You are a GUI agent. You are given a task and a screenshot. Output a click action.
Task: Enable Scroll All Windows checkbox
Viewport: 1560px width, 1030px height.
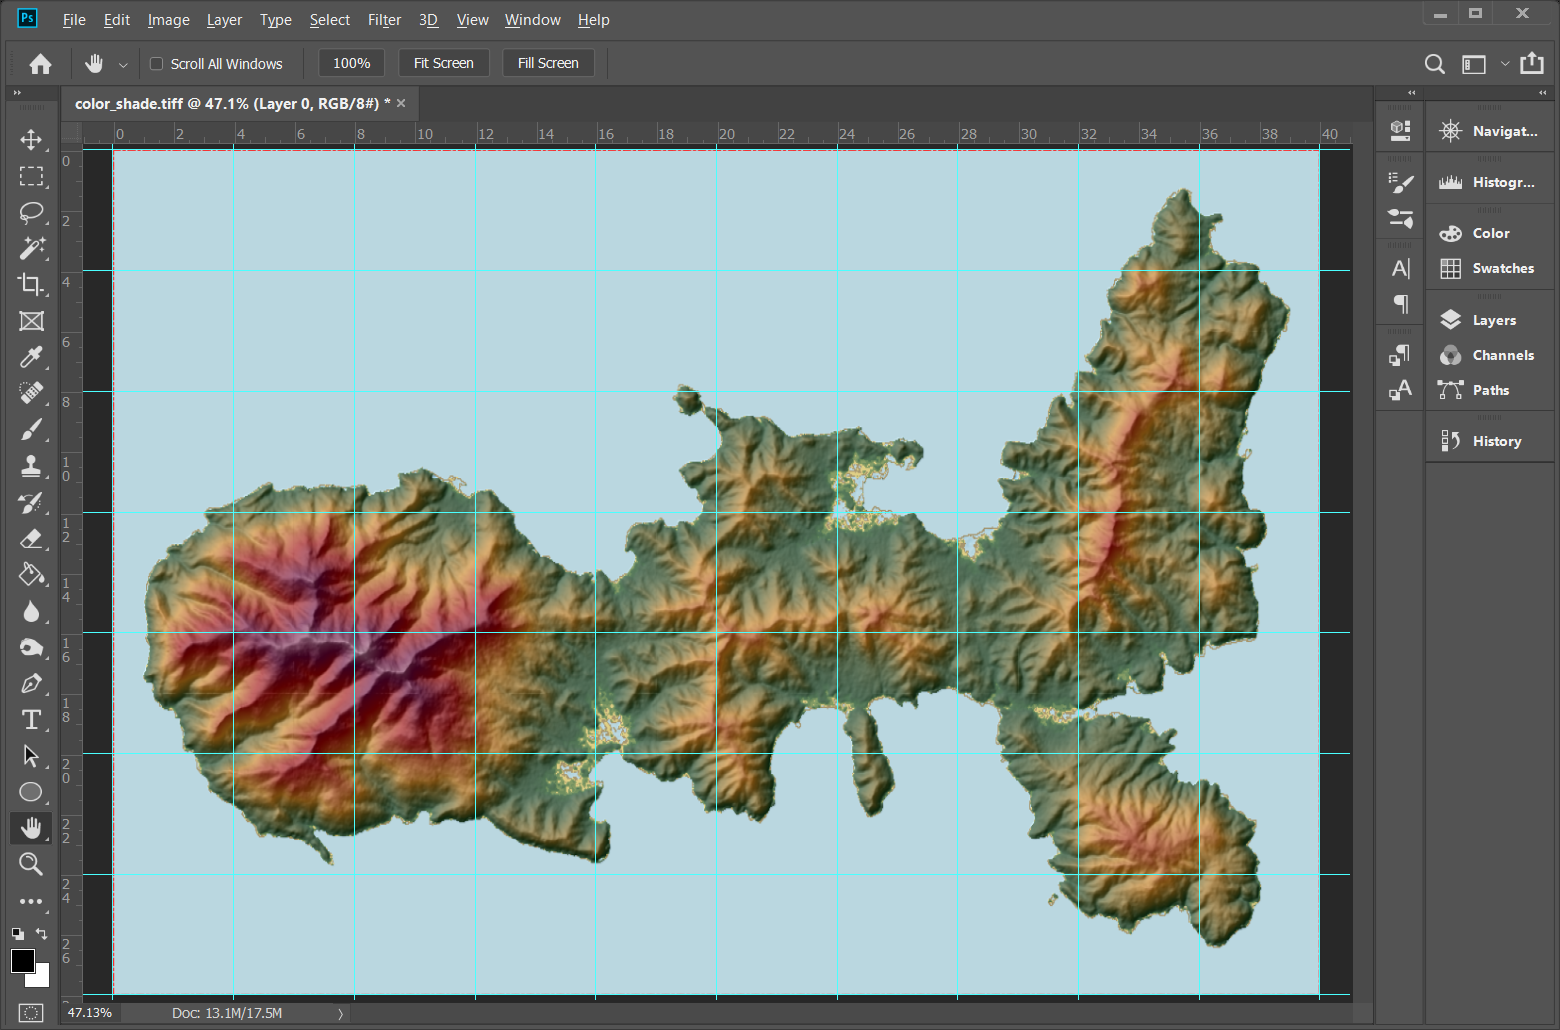(156, 64)
